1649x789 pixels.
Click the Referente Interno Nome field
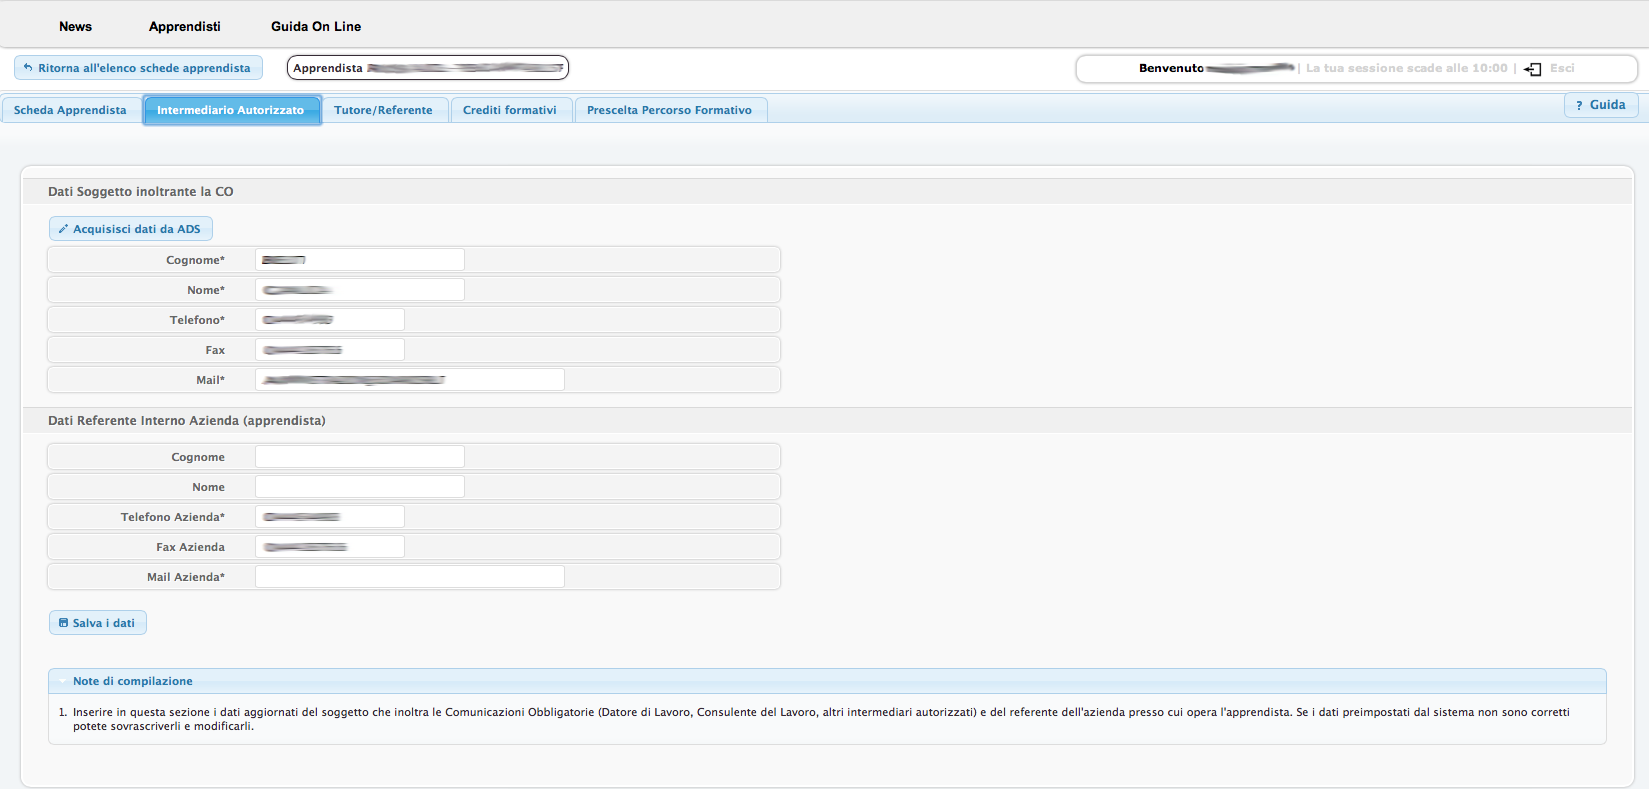coord(359,487)
